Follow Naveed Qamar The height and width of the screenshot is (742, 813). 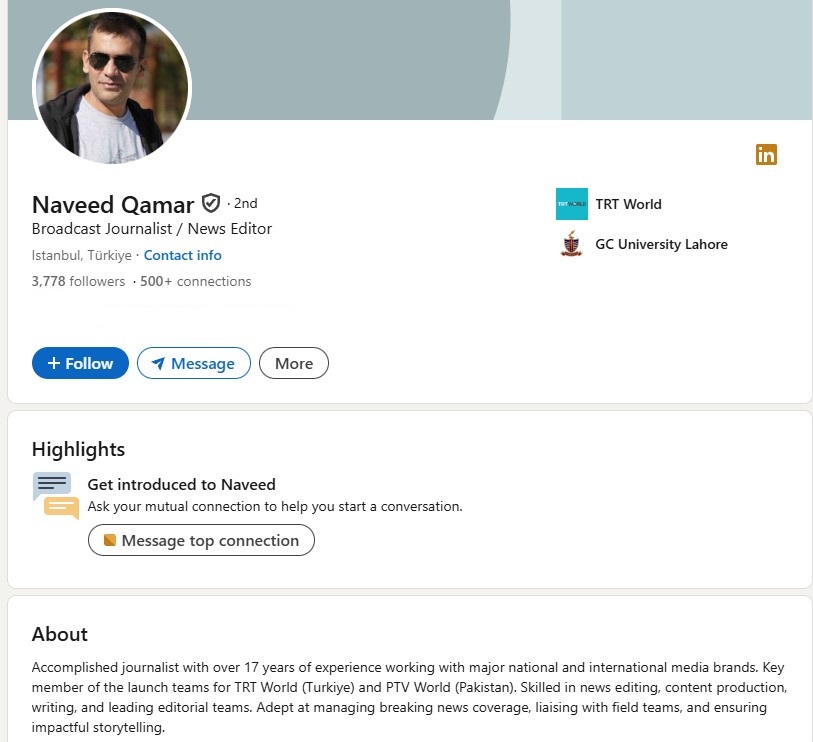point(80,364)
